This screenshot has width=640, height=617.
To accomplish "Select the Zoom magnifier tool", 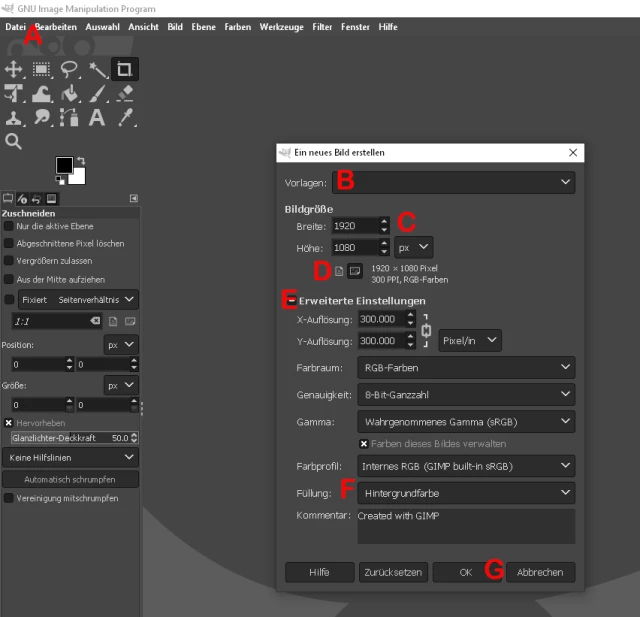I will click(14, 142).
